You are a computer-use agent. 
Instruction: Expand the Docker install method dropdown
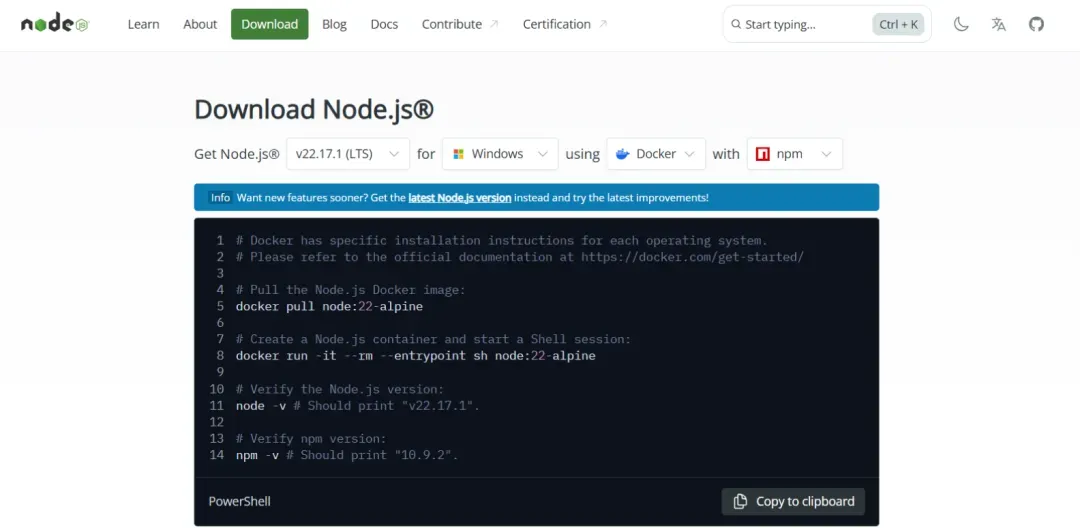click(x=656, y=154)
